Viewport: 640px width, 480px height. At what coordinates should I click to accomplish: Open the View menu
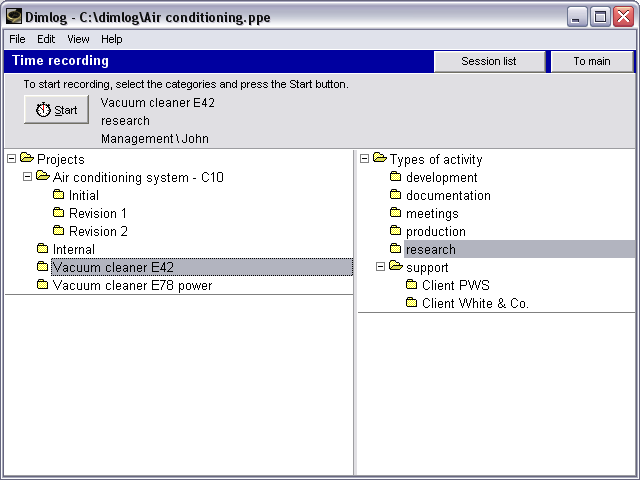click(78, 39)
